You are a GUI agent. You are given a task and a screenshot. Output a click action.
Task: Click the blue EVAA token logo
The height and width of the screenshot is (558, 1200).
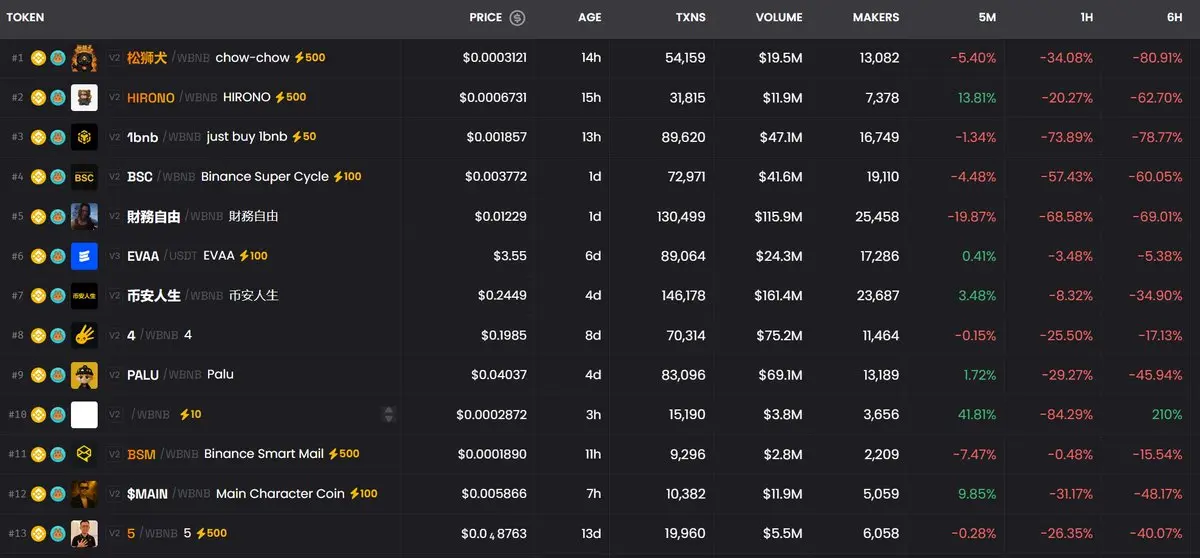coord(84,256)
